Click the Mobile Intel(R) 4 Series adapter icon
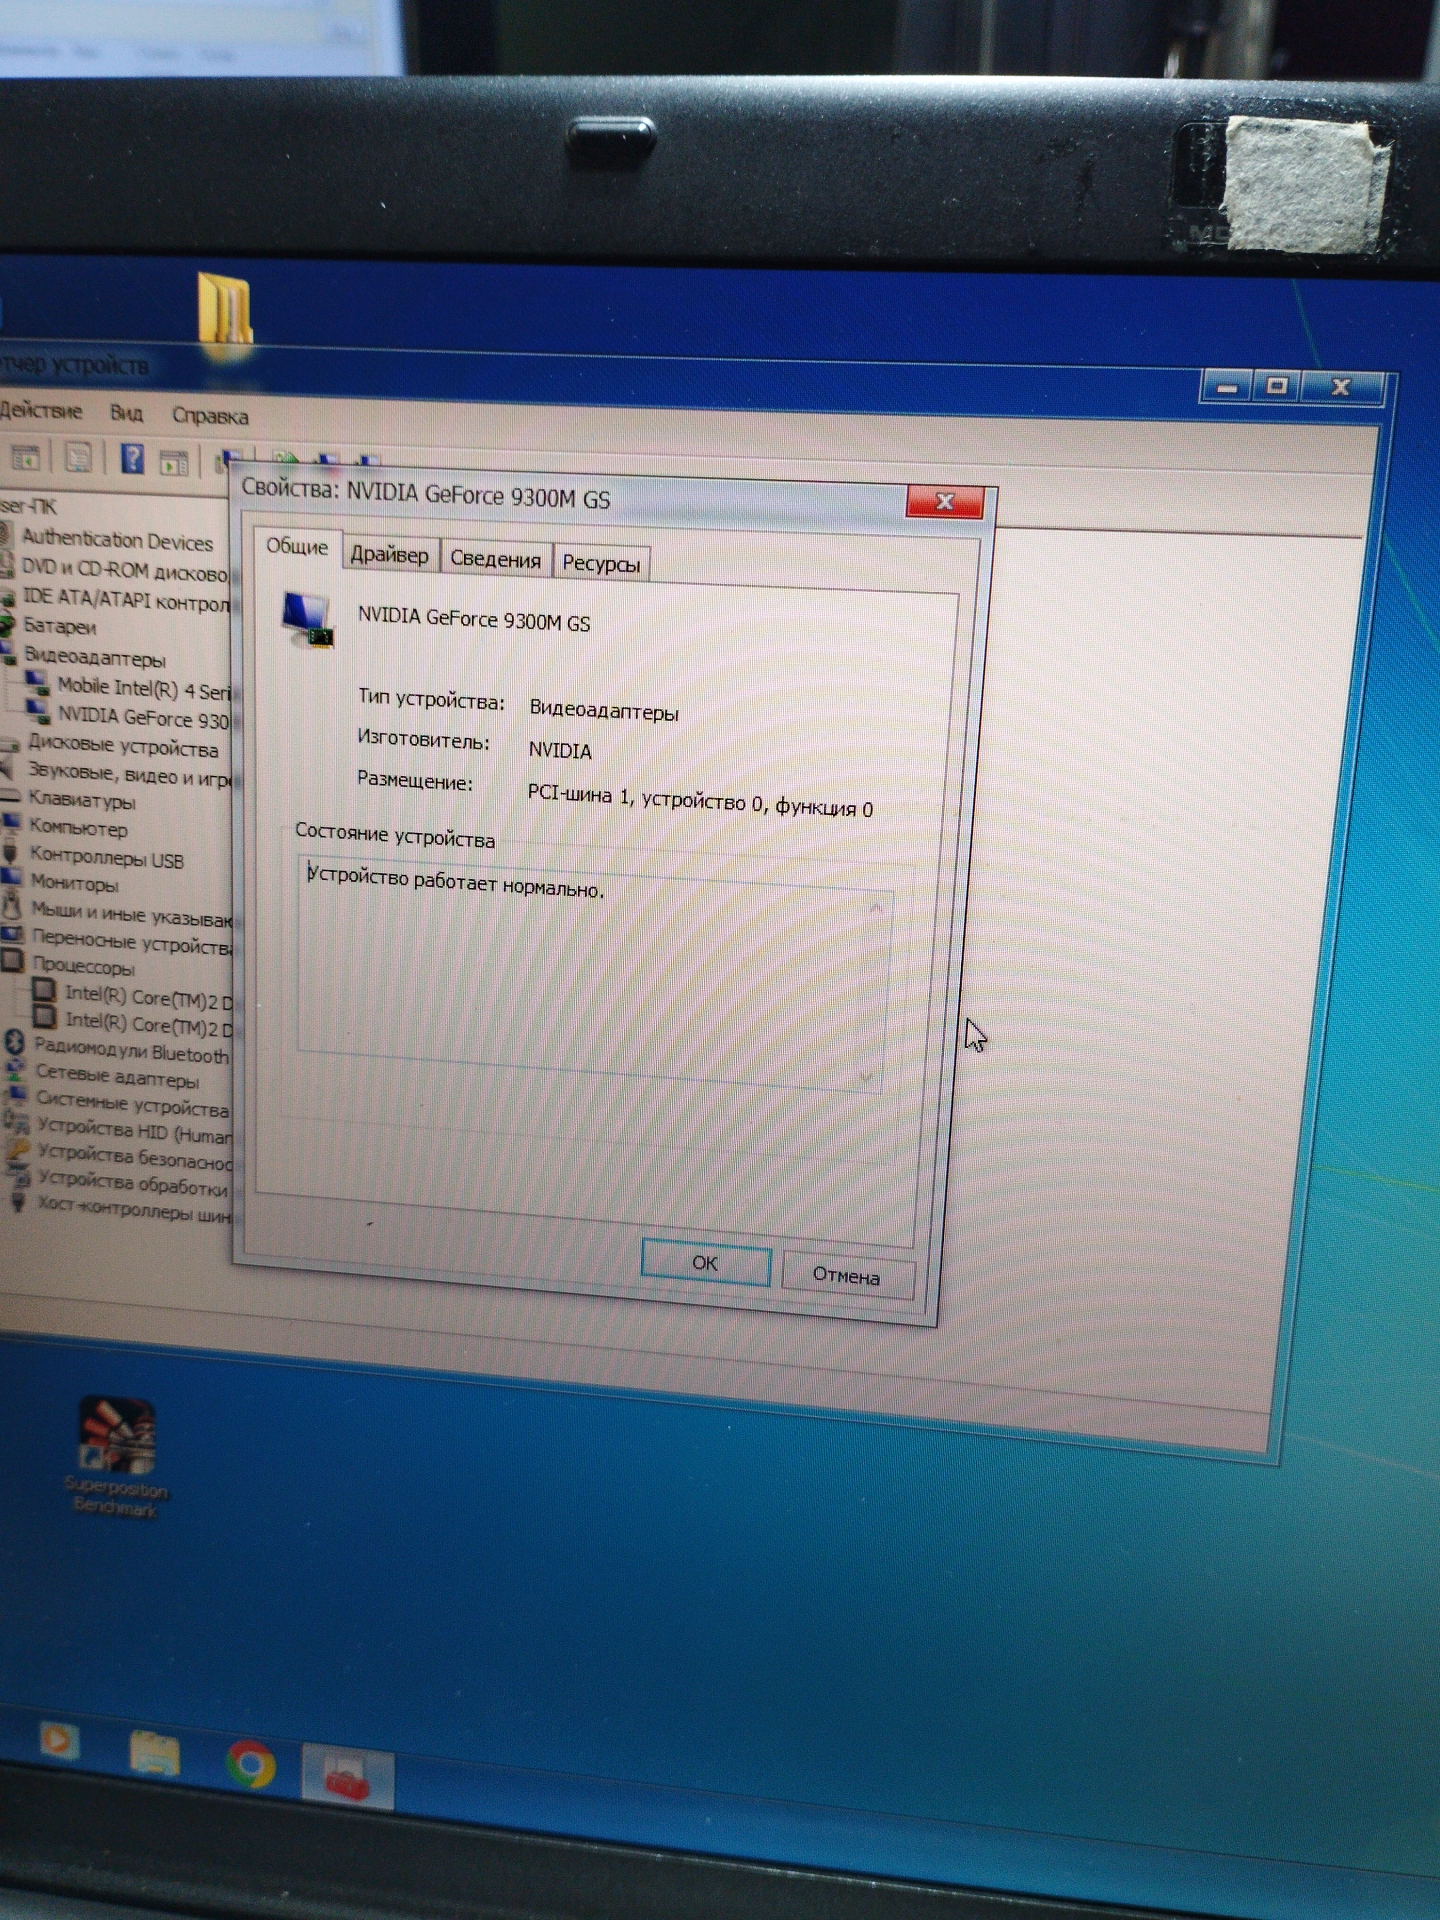 pos(37,682)
